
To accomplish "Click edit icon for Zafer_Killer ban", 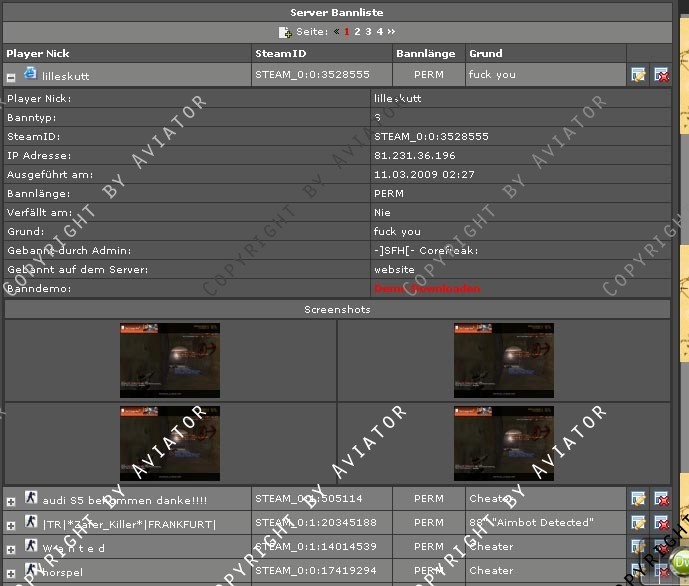I will coord(638,523).
